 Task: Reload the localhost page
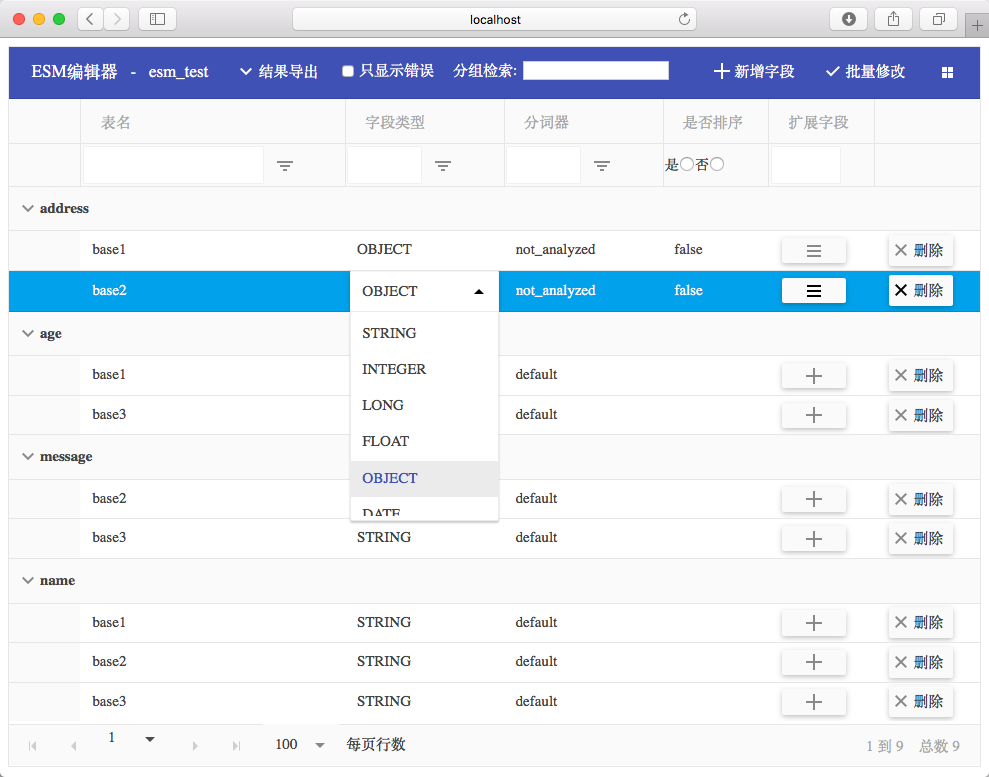(x=684, y=19)
